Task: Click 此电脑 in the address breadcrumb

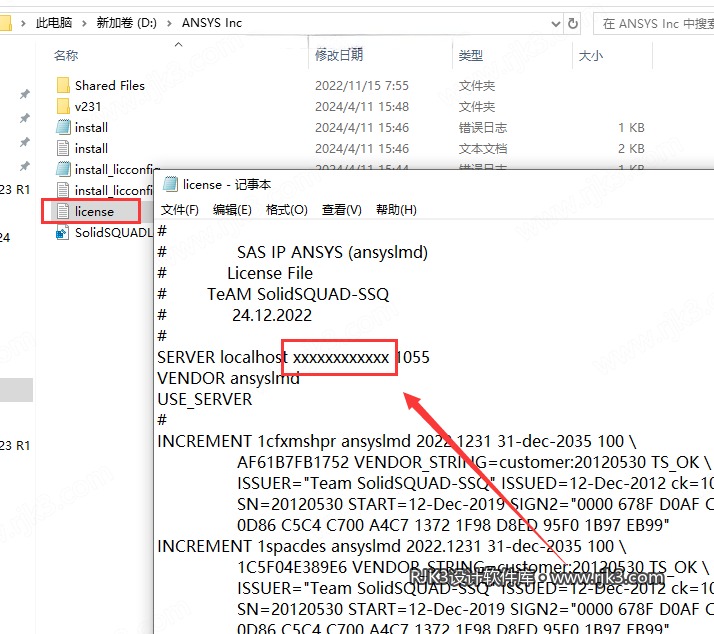Action: pyautogui.click(x=54, y=23)
